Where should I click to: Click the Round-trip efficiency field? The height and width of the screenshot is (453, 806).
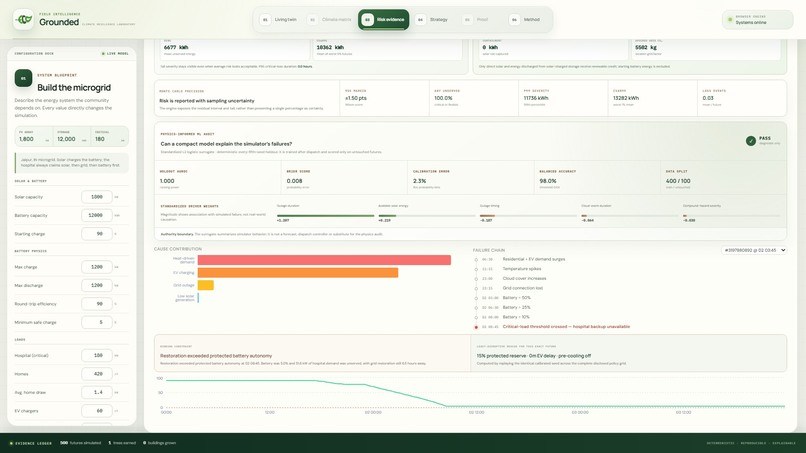pyautogui.click(x=97, y=304)
